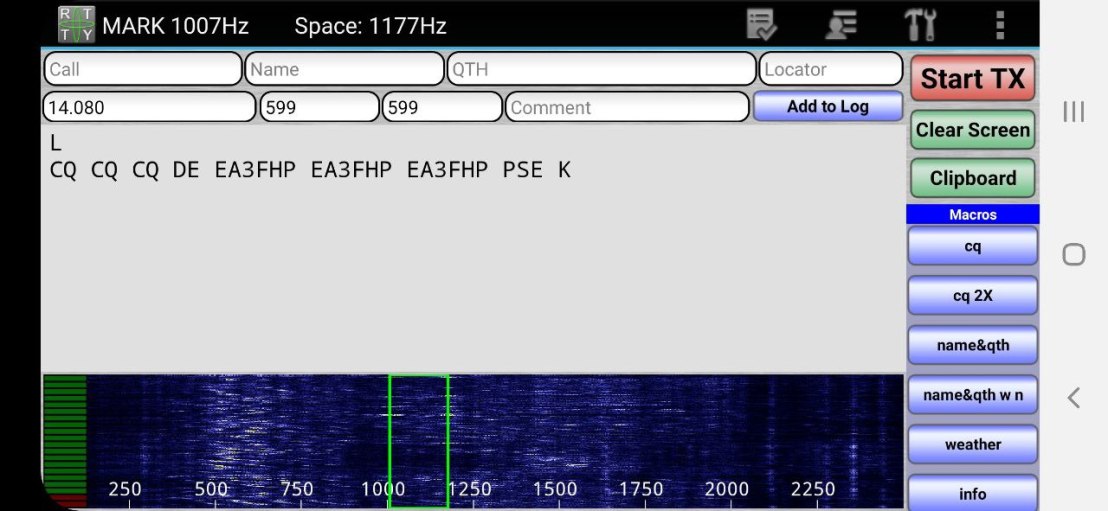Select the cq 2X macro

(972, 296)
